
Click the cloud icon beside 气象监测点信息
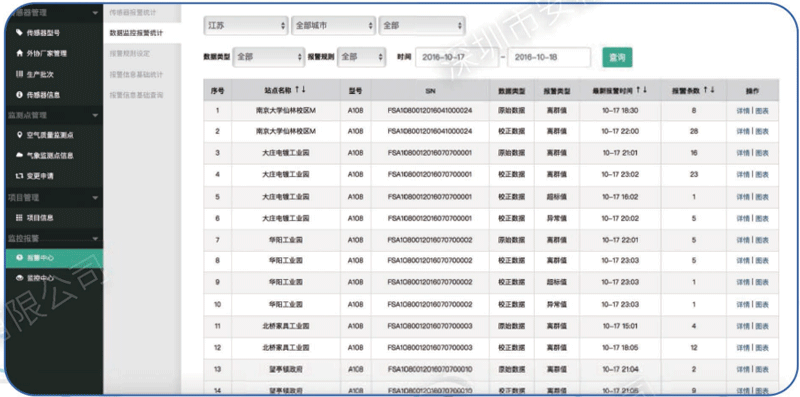point(19,155)
